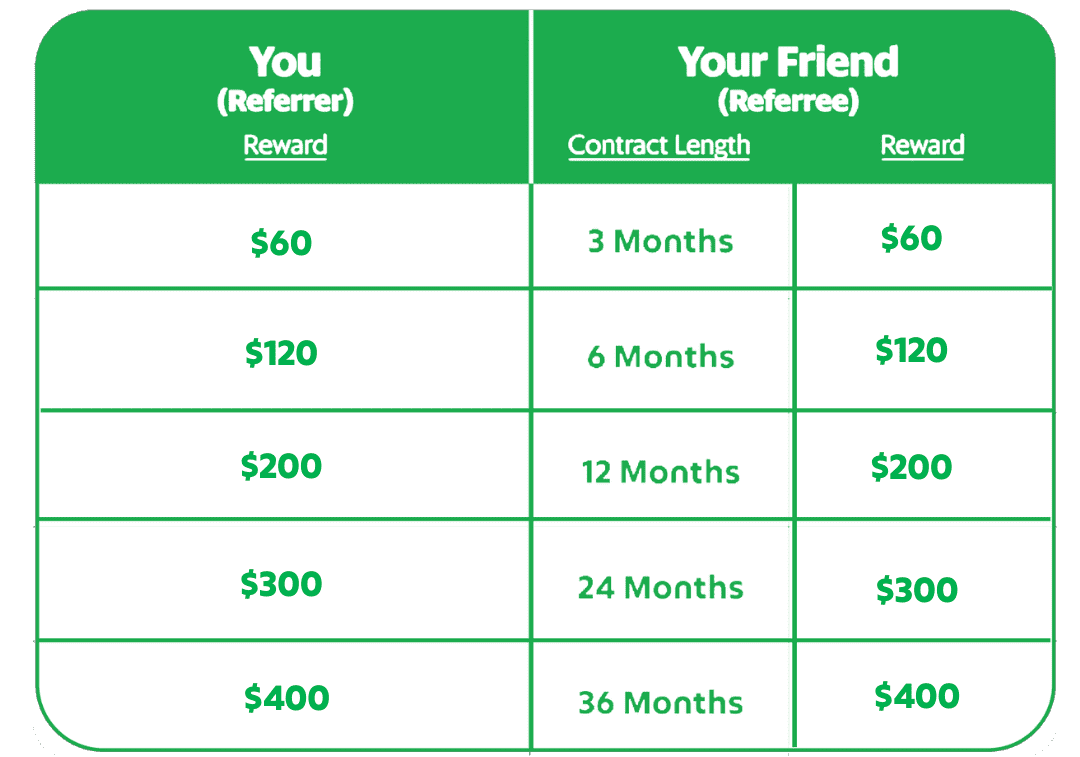Click the You (Referrer) header title
Screen dimensions: 1080x757
(x=285, y=80)
